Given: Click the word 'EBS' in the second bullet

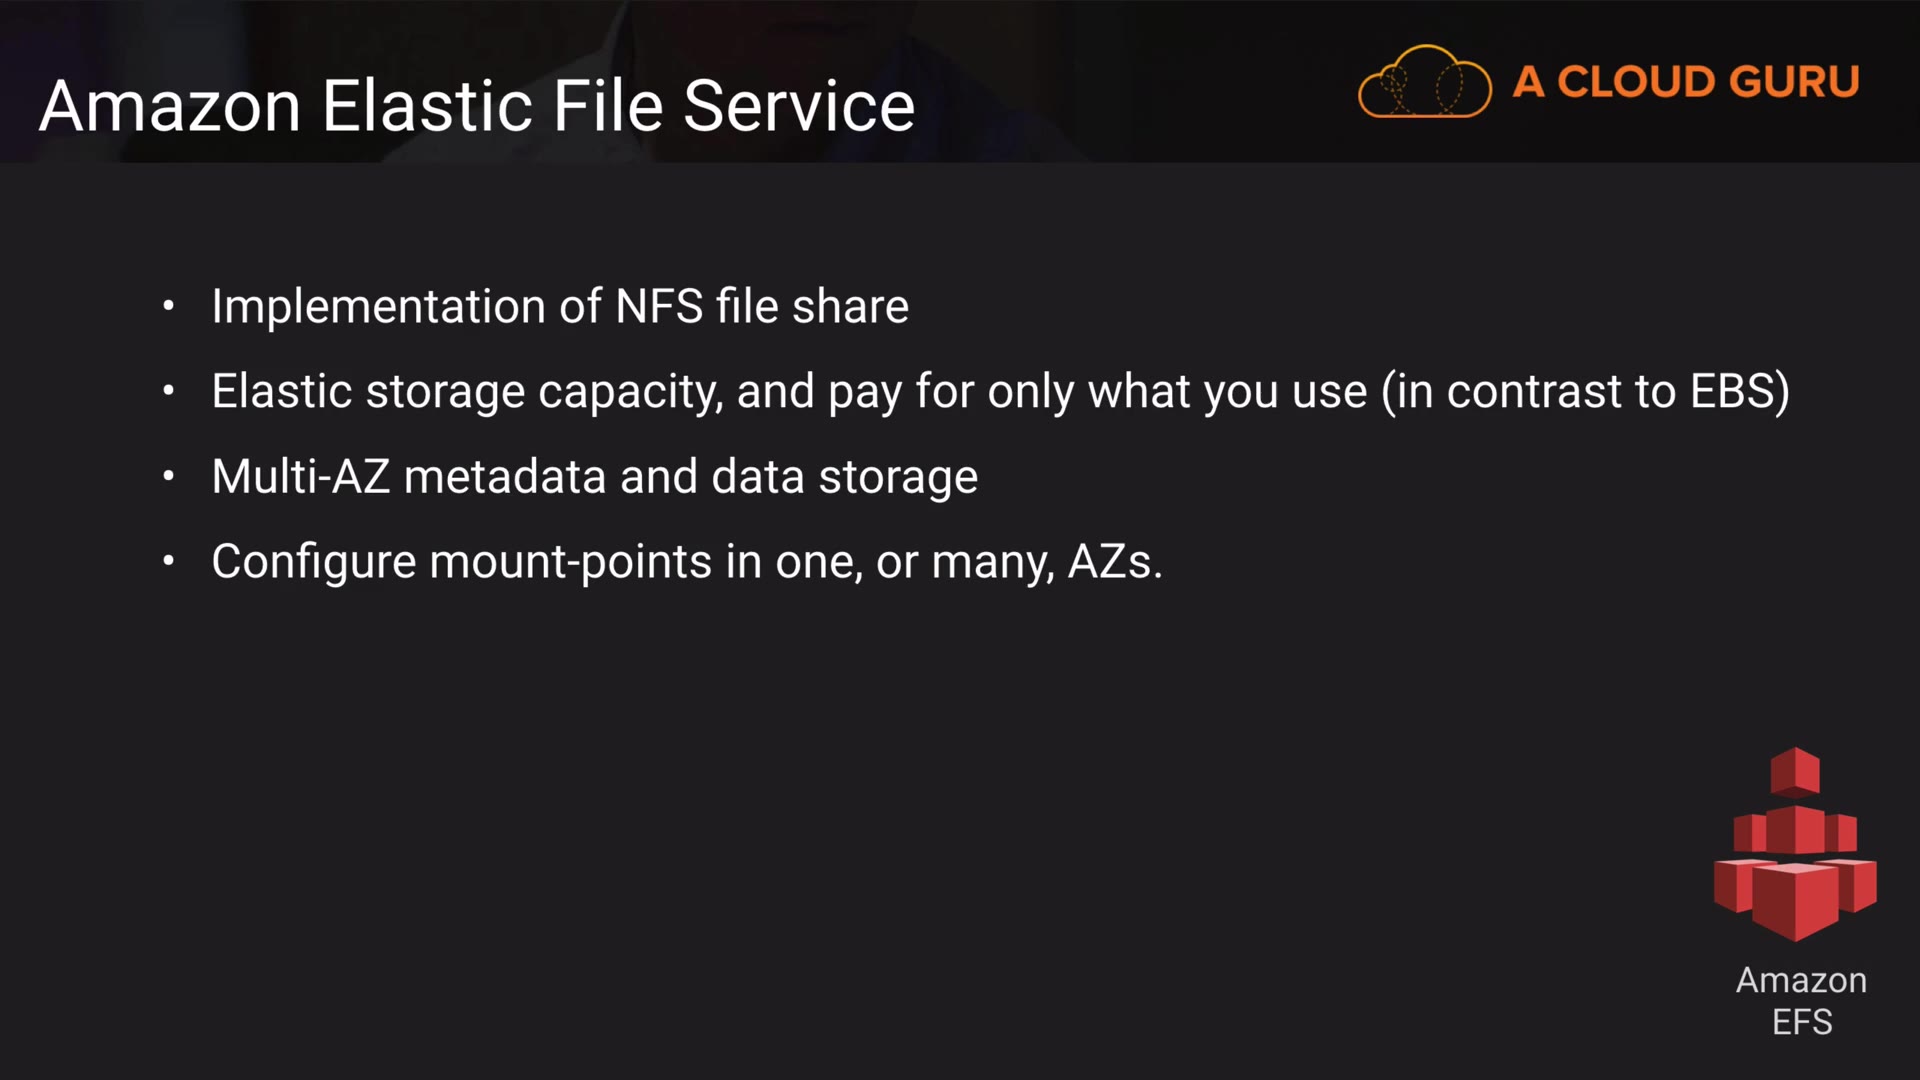Looking at the screenshot, I should [x=1731, y=391].
